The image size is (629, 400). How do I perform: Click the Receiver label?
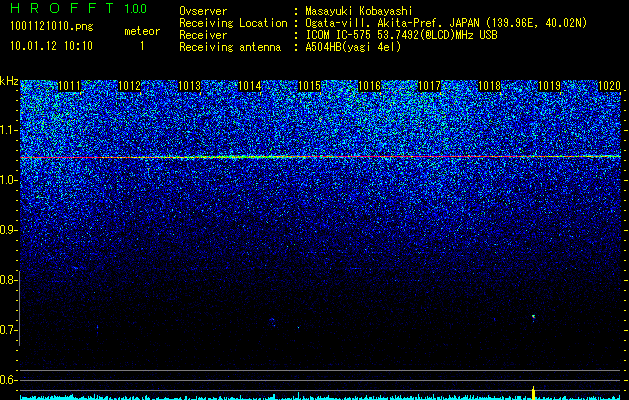tap(203, 35)
